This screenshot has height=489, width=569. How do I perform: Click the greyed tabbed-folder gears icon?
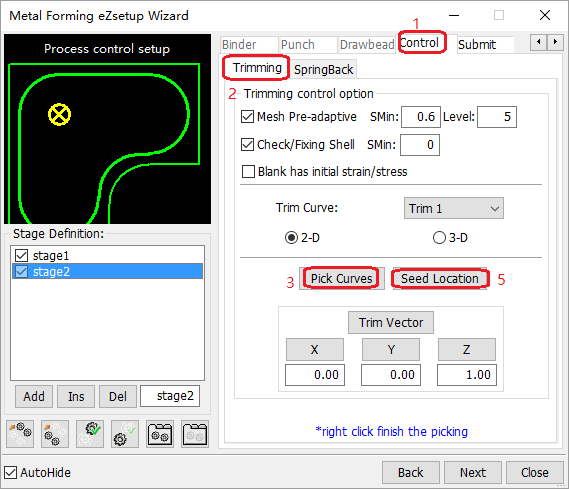coord(195,434)
